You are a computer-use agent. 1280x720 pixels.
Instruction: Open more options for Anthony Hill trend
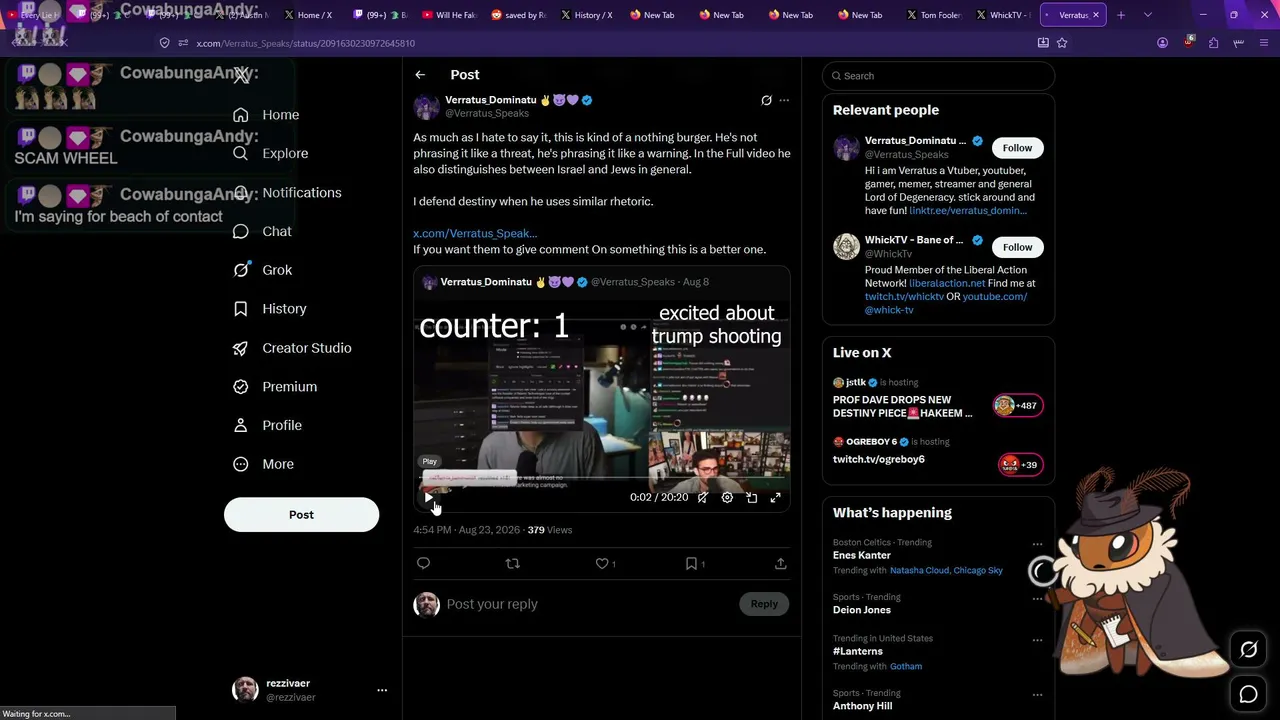click(x=1037, y=695)
